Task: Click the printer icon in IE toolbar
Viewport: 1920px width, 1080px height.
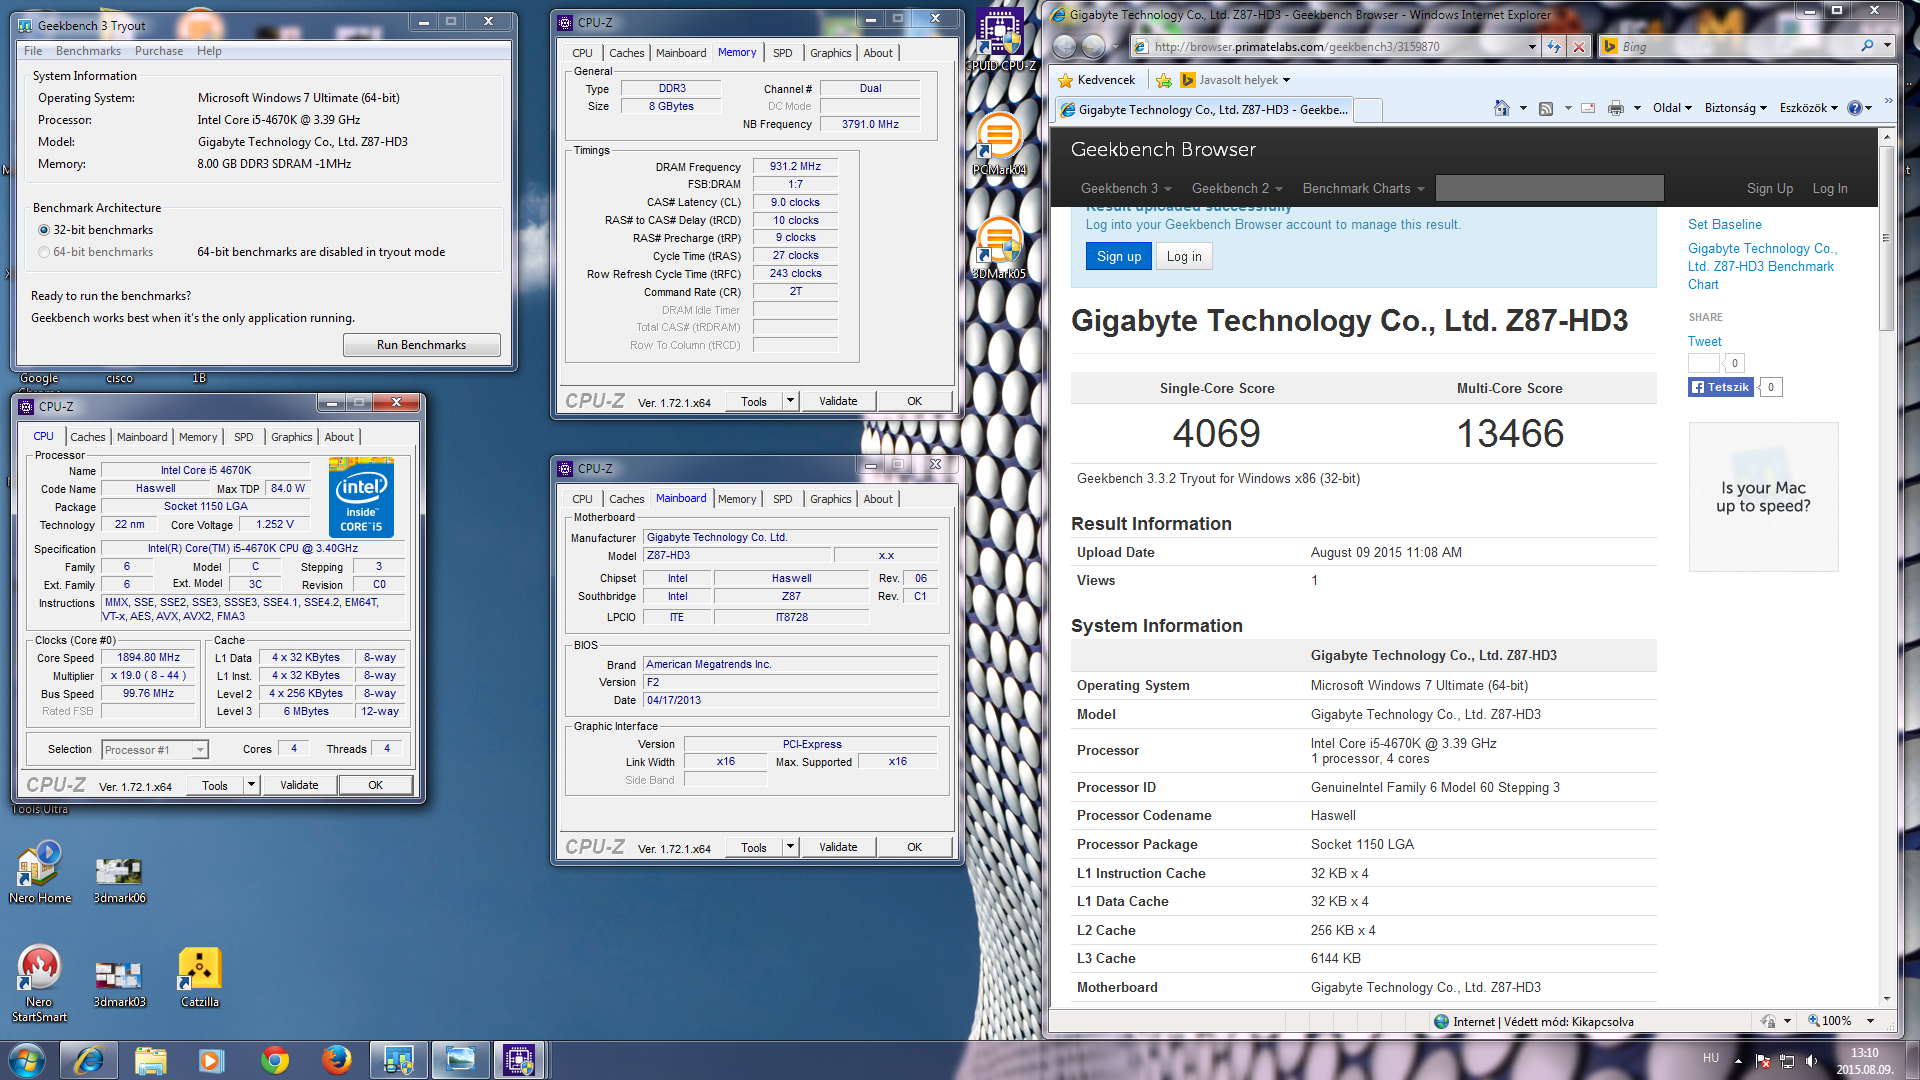Action: click(x=1615, y=108)
